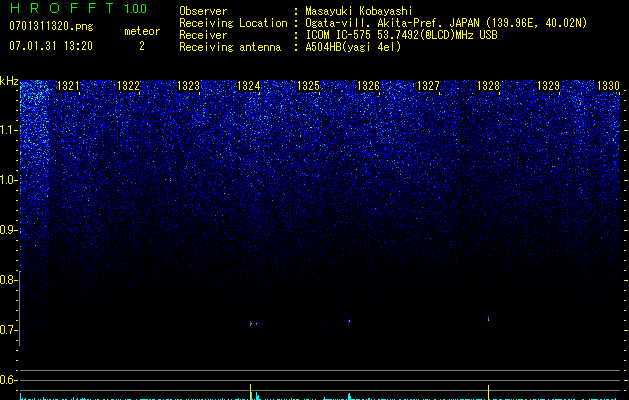Select the ICOM IC-575 53.7492 MHz USB text

tap(401, 35)
